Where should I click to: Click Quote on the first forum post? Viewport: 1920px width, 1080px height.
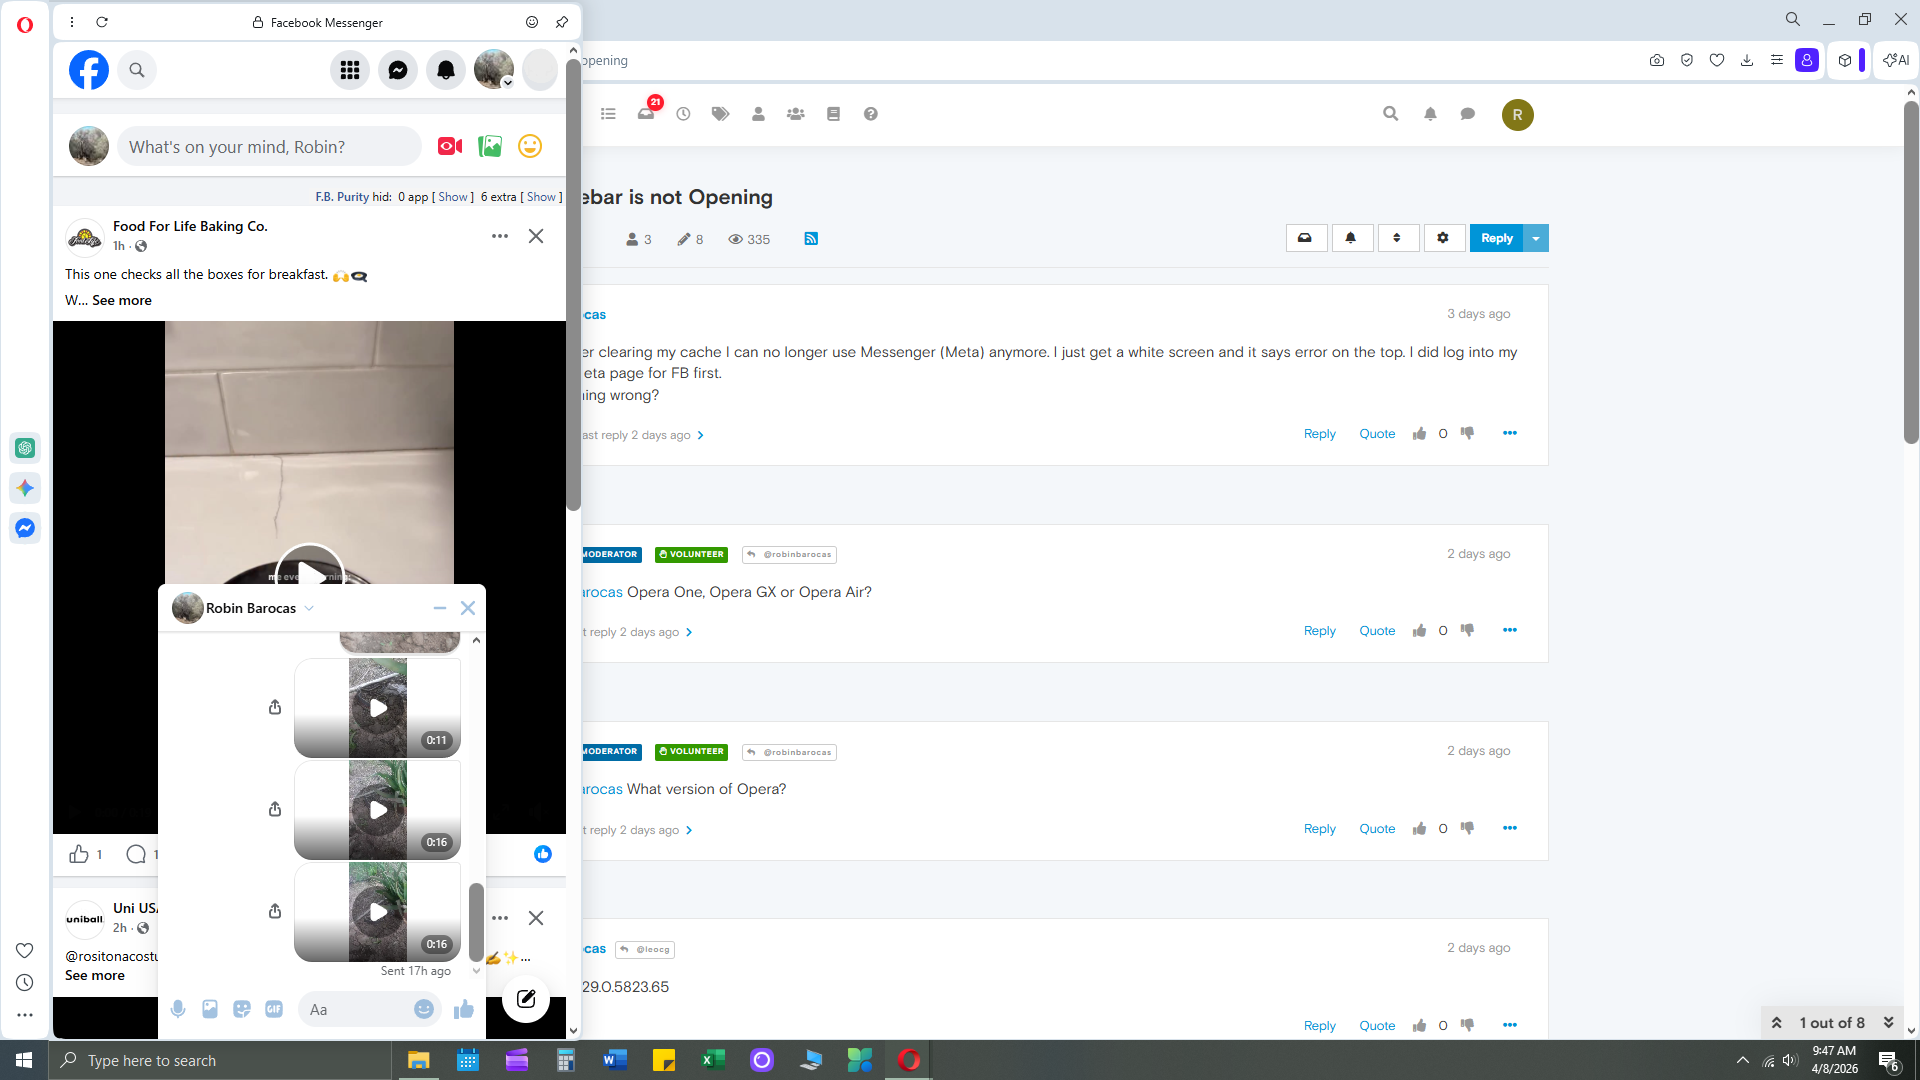coord(1377,434)
